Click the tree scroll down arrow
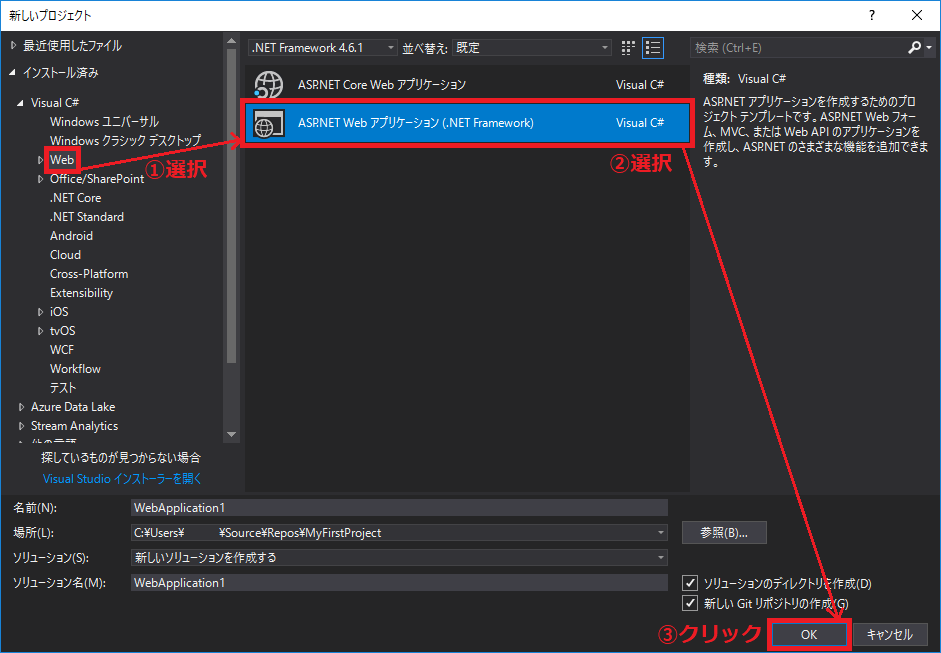This screenshot has width=941, height=653. coord(231,435)
